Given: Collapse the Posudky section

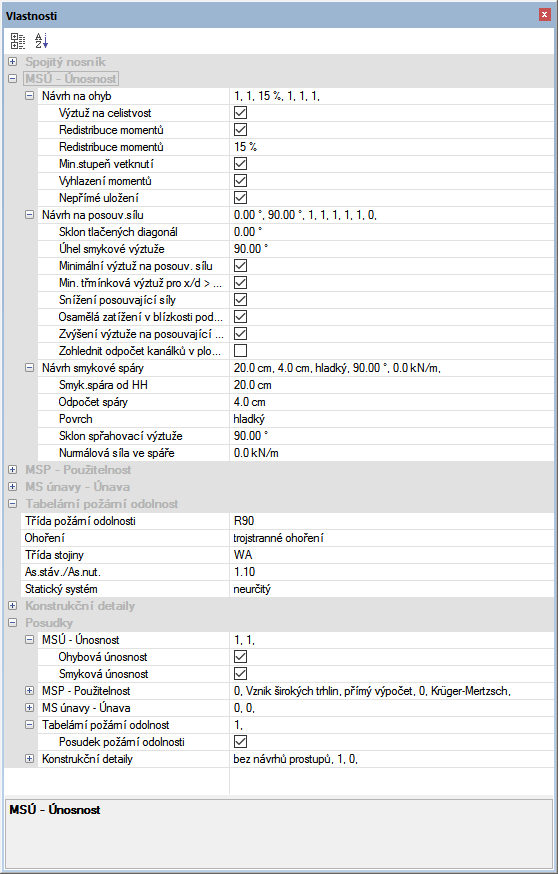Looking at the screenshot, I should tap(13, 623).
